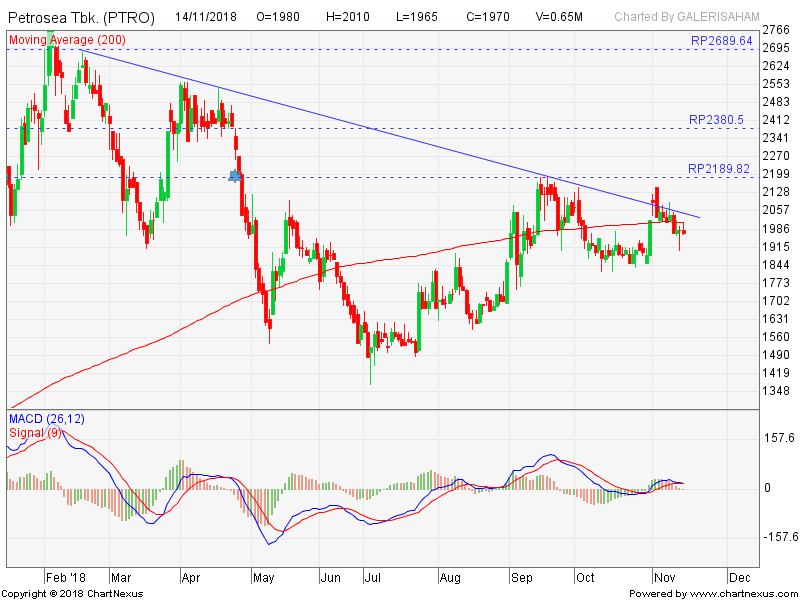Select the RP2380.5 horizontal line label
This screenshot has height=600, width=800.
(716, 119)
